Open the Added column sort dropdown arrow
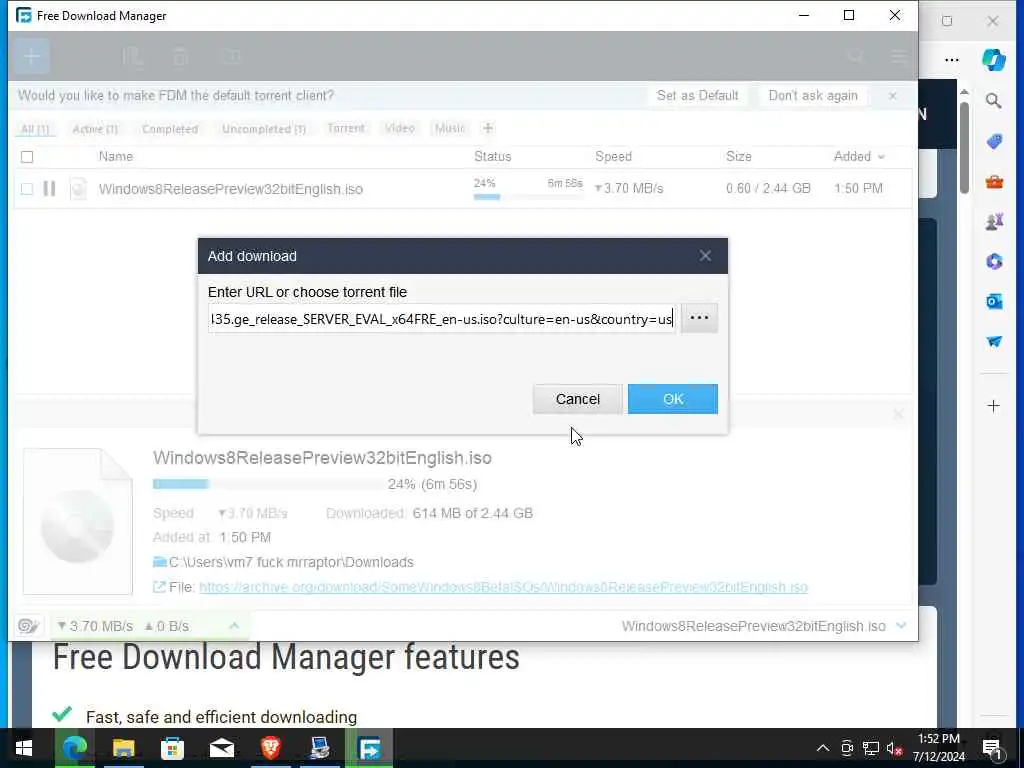This screenshot has height=768, width=1024. (881, 157)
